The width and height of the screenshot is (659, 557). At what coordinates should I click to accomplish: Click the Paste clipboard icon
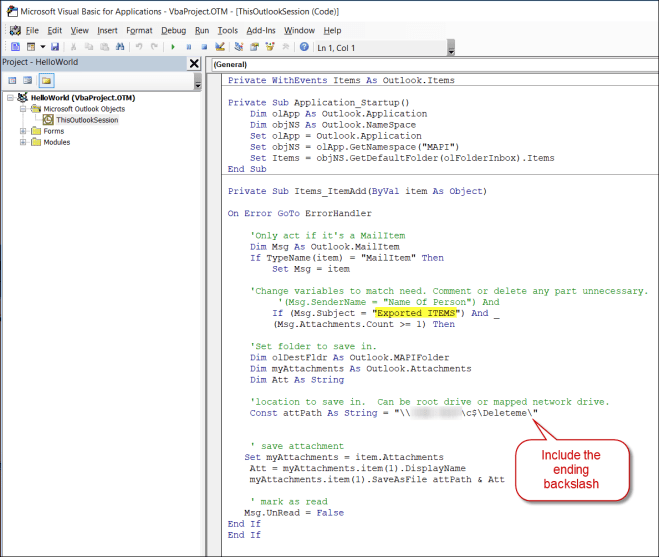(x=104, y=47)
